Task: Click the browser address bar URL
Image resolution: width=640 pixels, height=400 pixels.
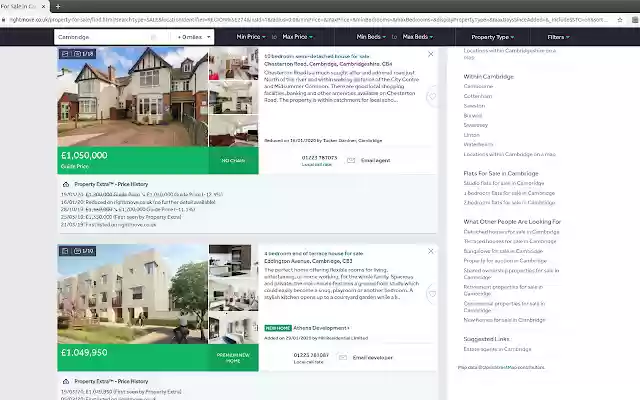Action: pyautogui.click(x=308, y=20)
